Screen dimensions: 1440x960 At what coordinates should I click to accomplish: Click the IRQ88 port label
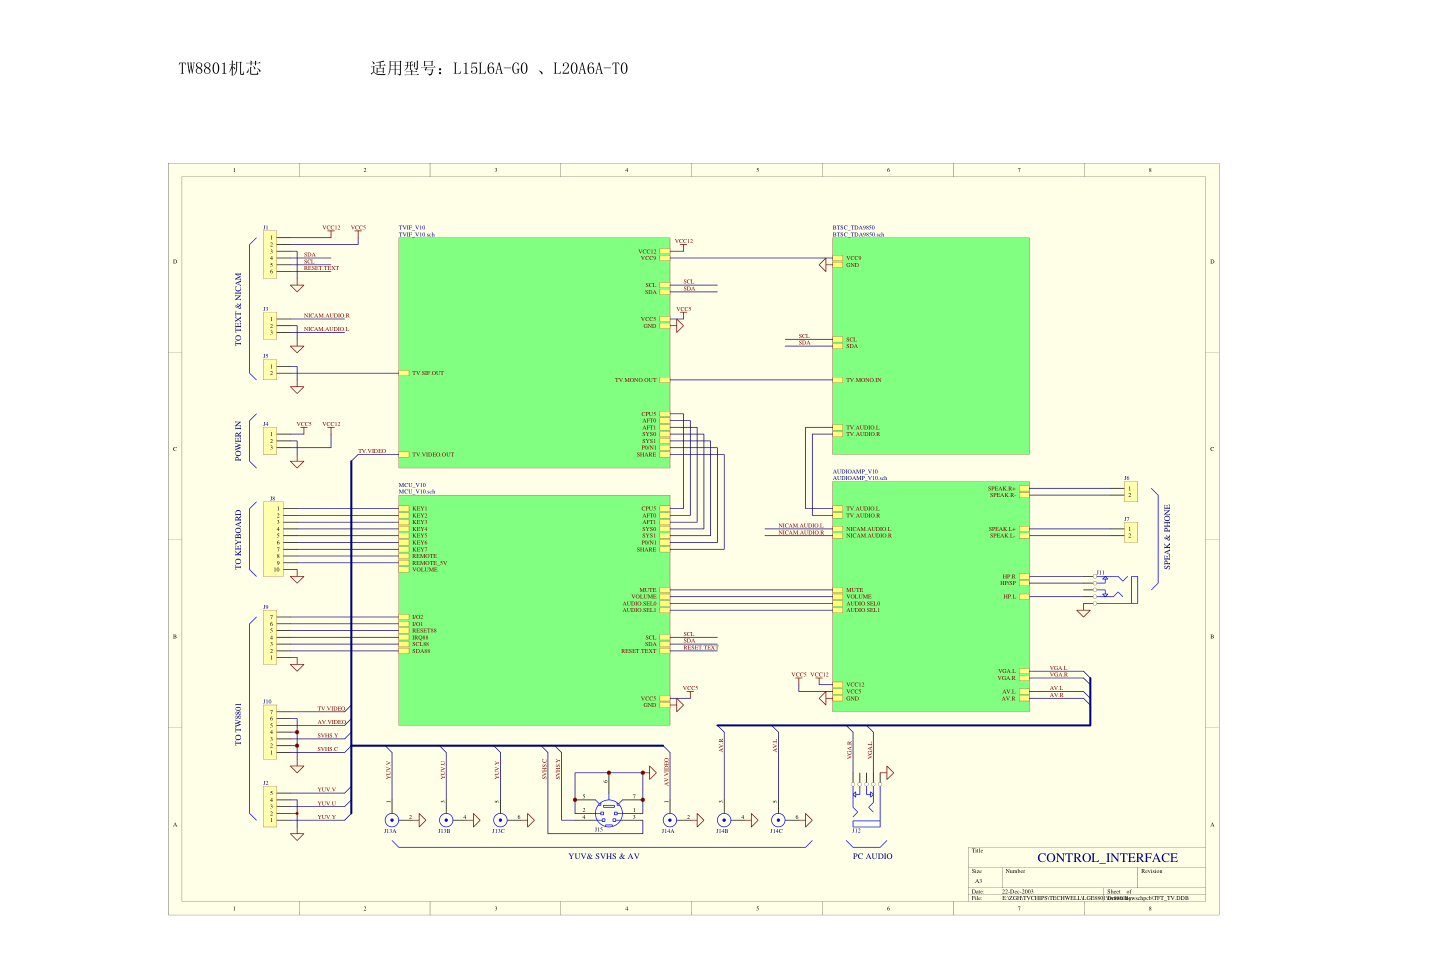(420, 637)
